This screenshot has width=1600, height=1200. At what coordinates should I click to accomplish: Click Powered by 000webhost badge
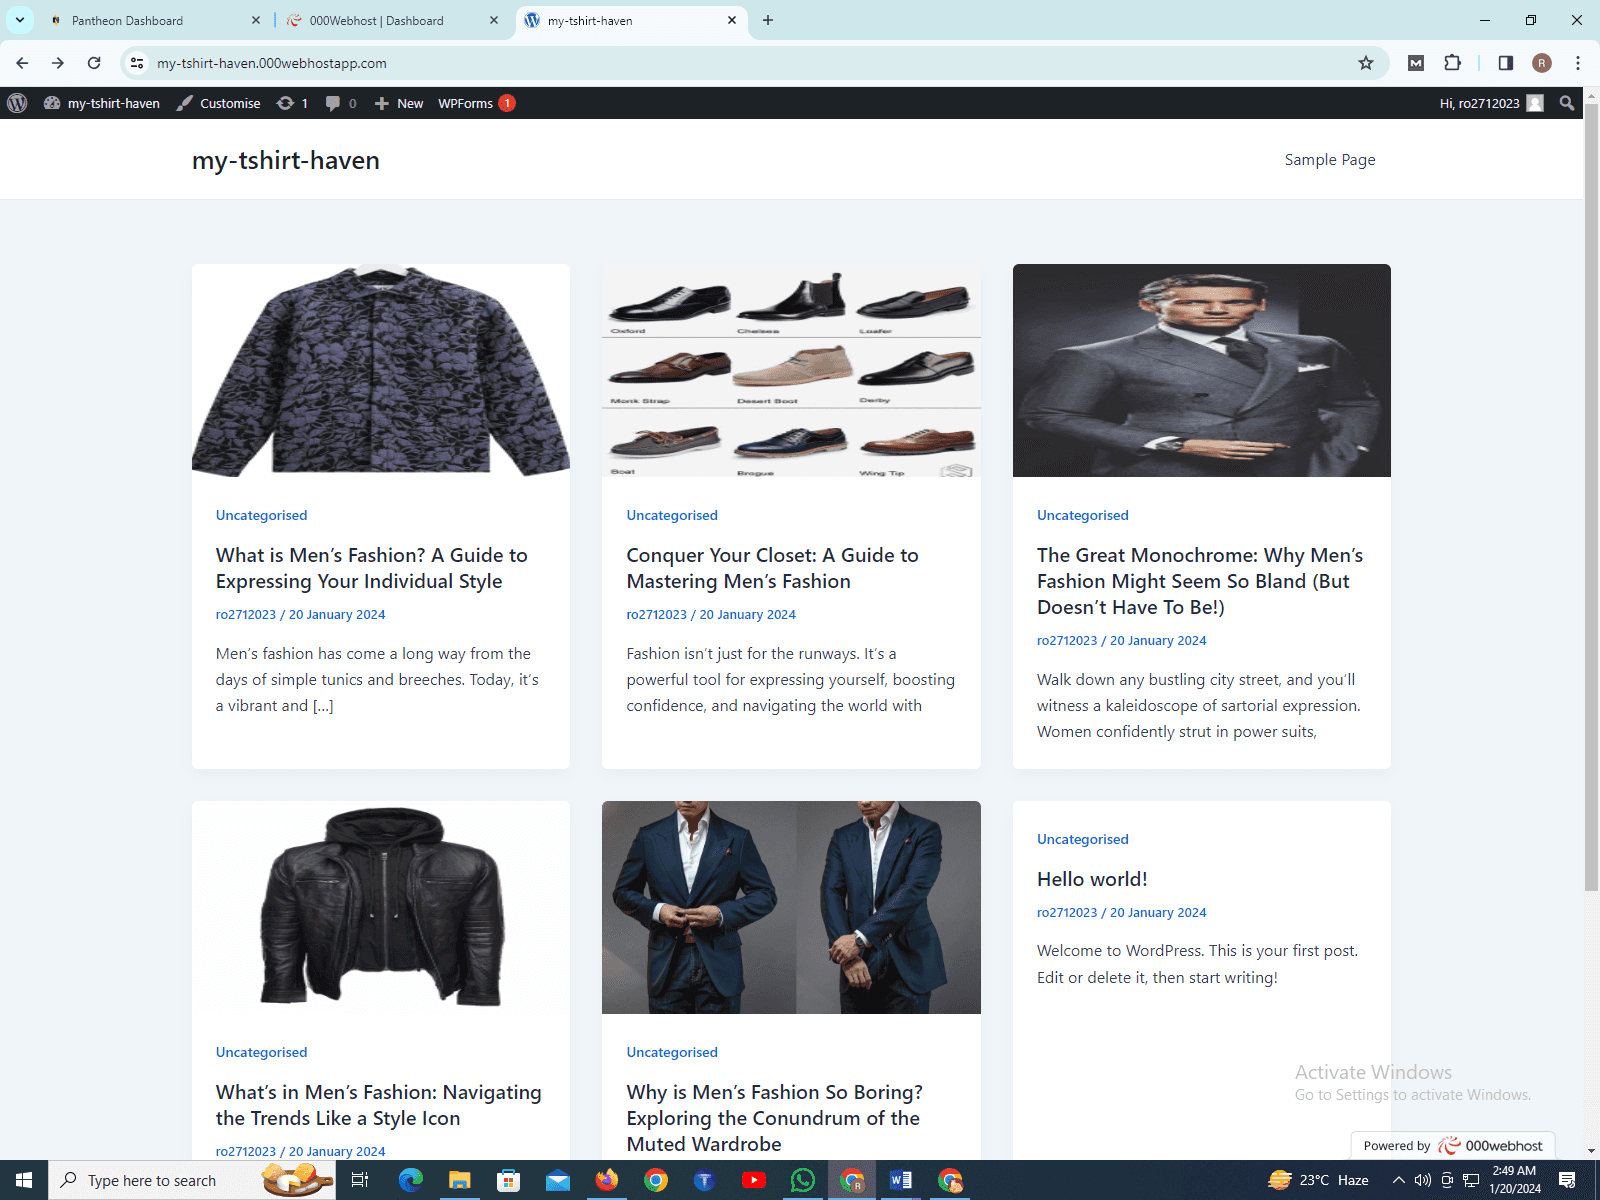pos(1452,1146)
